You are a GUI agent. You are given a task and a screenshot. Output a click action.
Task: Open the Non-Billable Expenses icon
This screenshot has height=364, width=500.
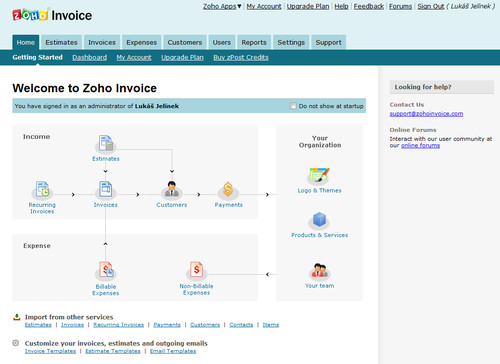click(x=196, y=270)
